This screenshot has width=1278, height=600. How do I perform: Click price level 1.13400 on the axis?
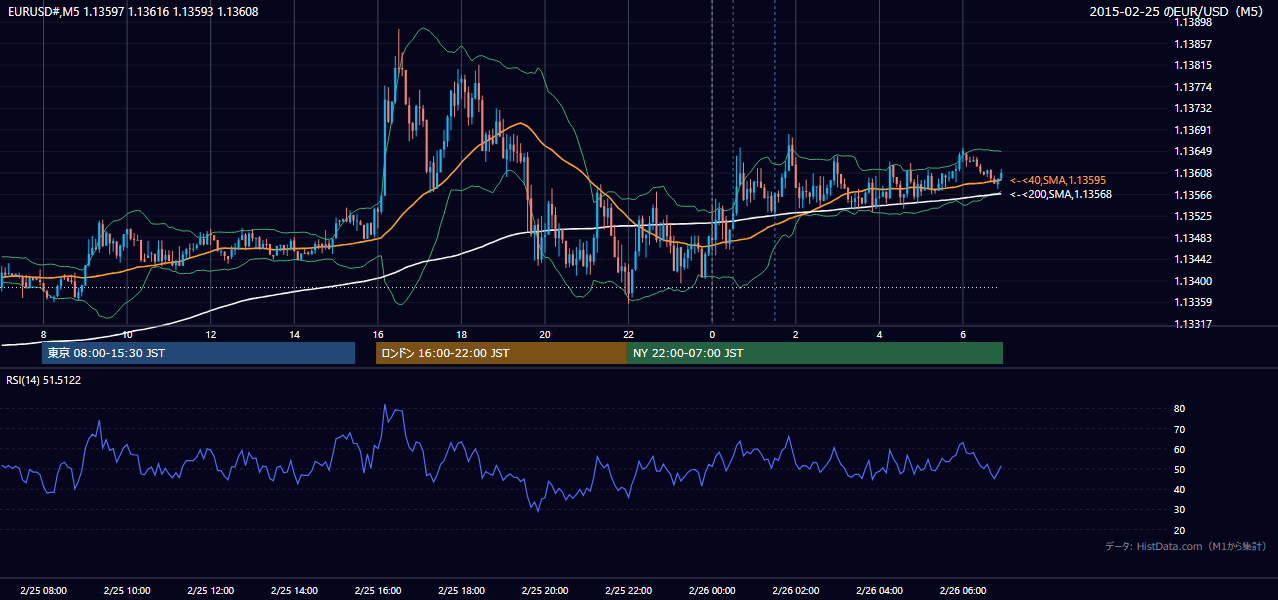(1193, 281)
